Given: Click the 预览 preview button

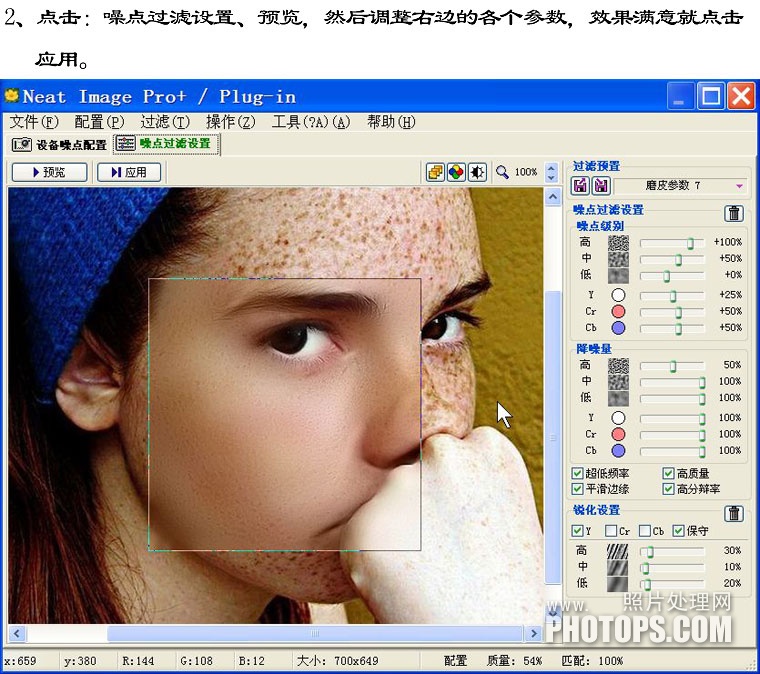Looking at the screenshot, I should coord(49,172).
